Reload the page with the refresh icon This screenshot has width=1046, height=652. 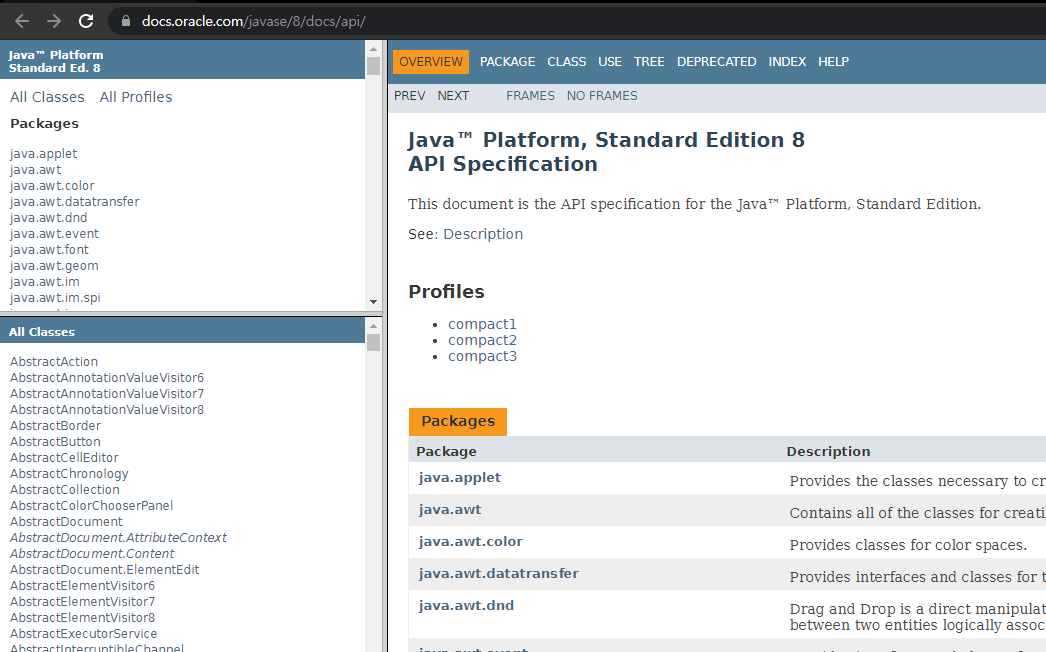86,21
